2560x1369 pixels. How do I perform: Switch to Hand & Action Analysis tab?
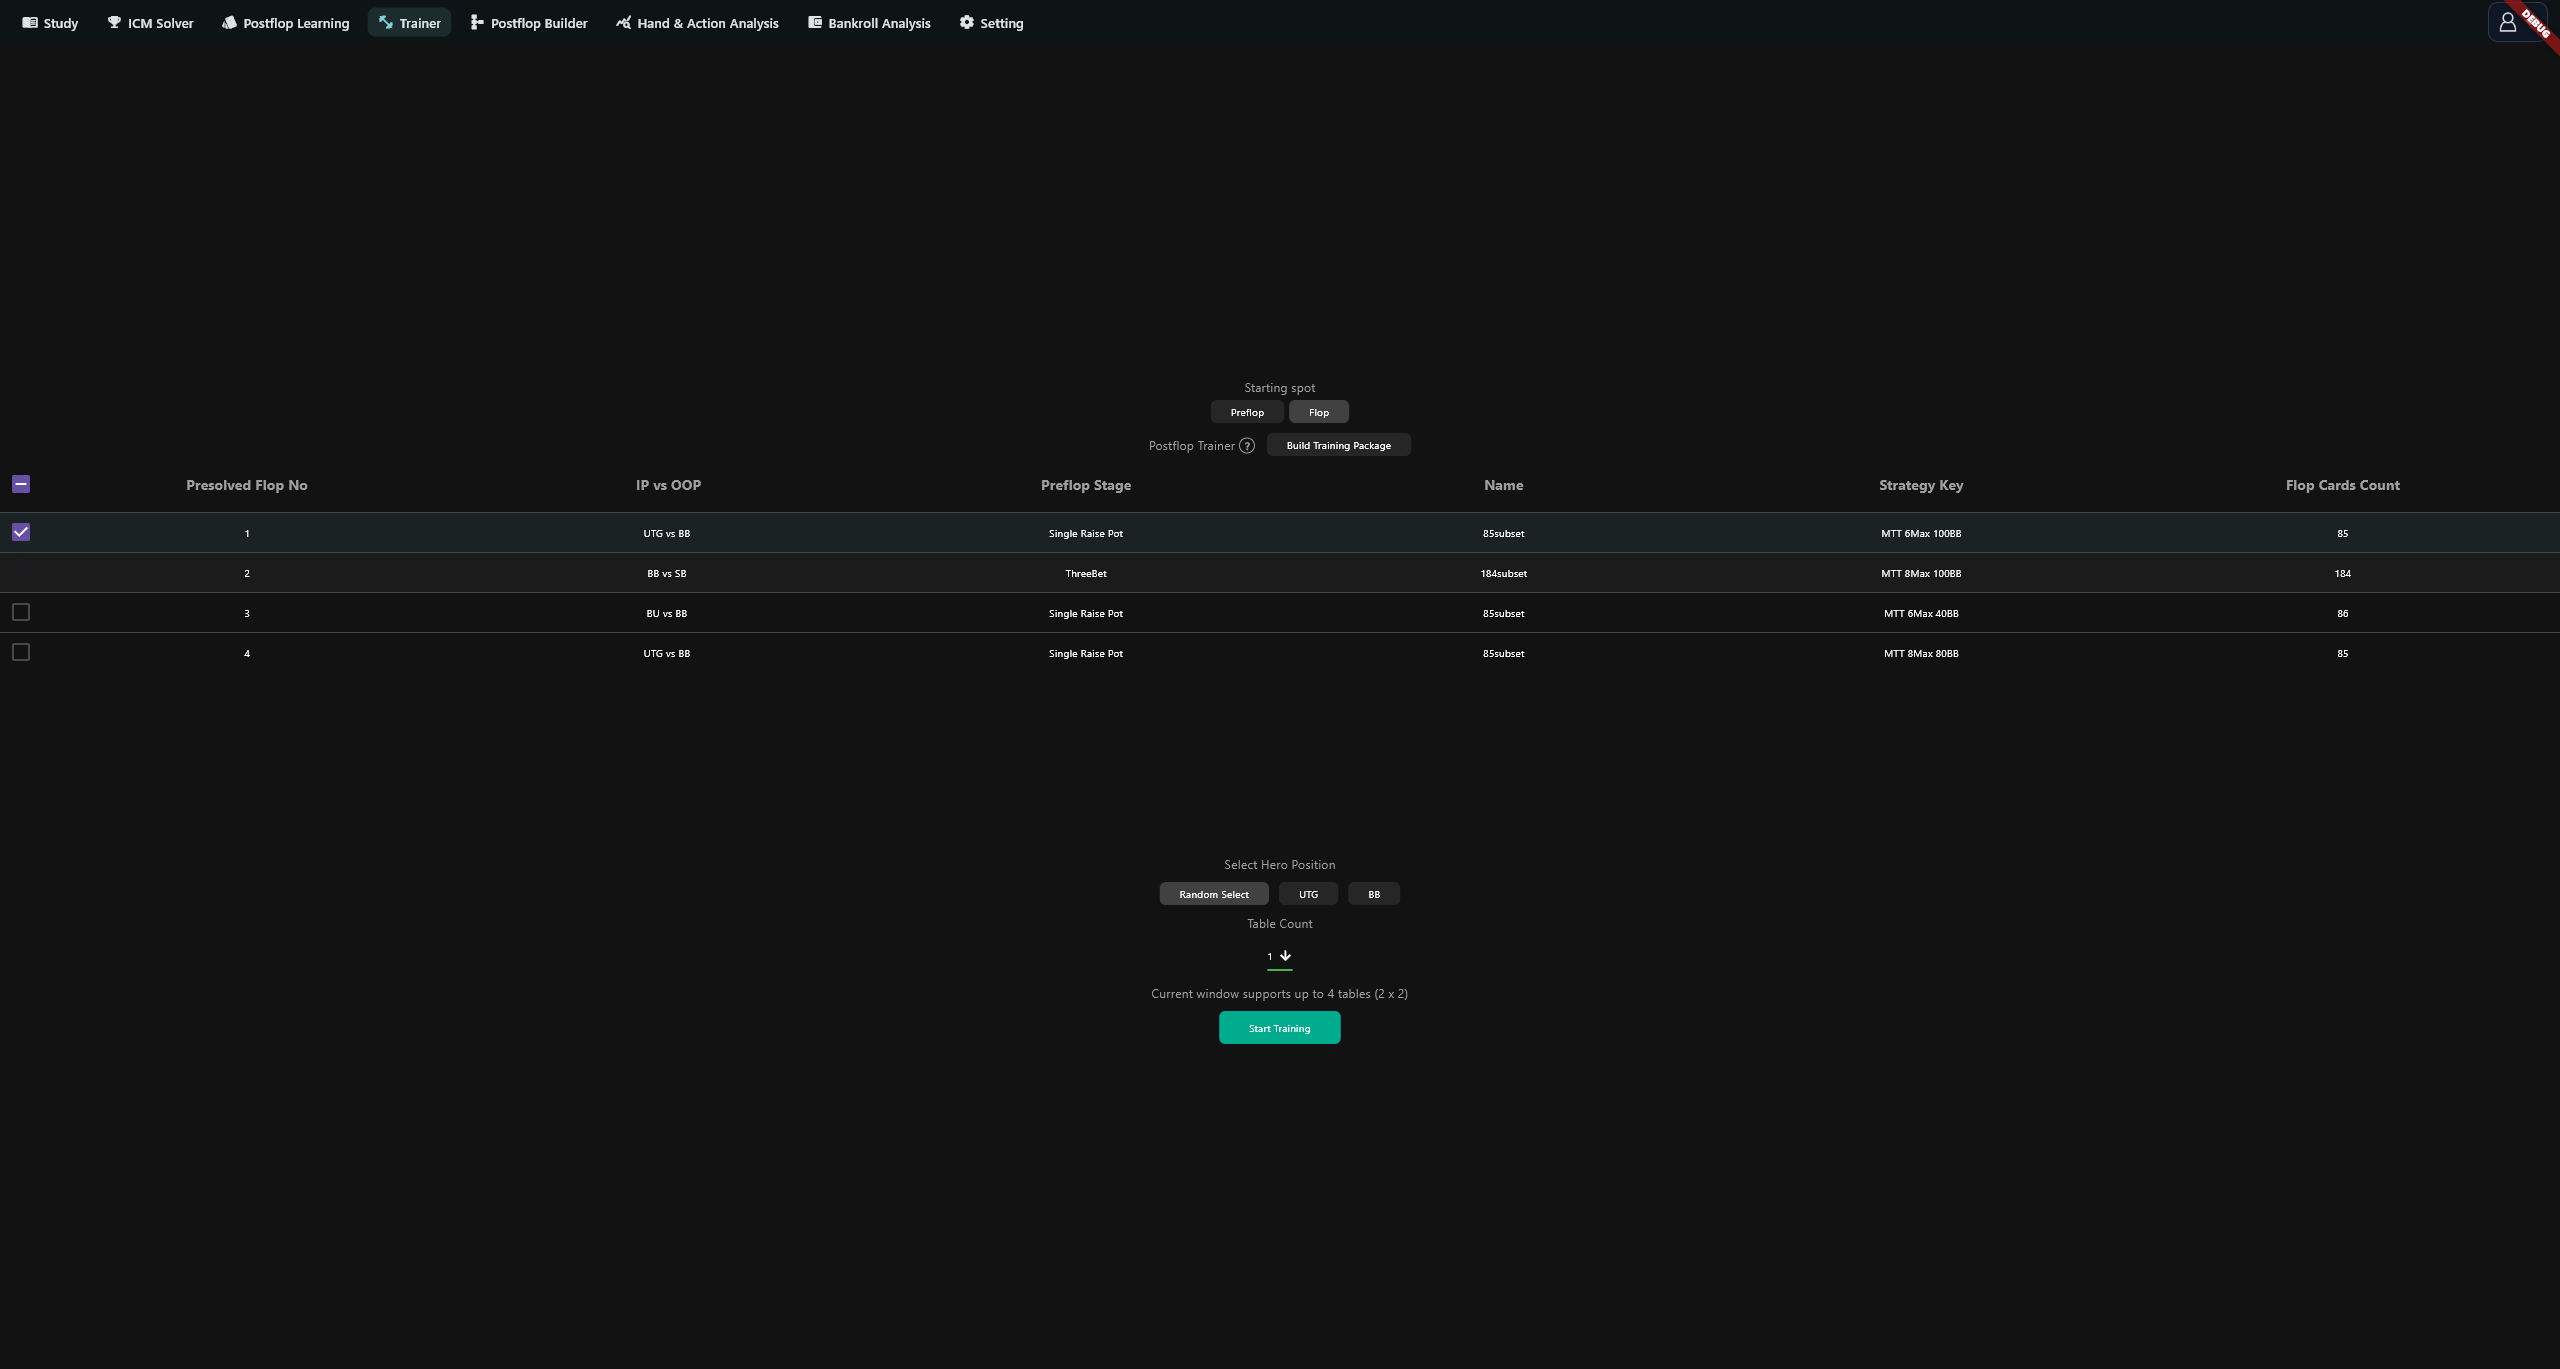[x=697, y=23]
